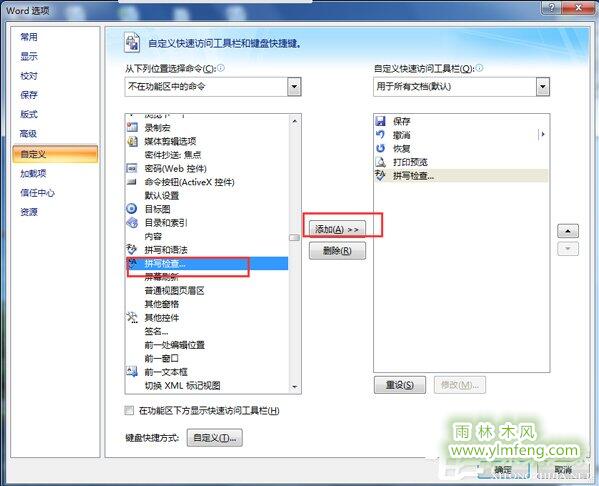Click the 目标图 round icon
This screenshot has width=599, height=486.
point(131,209)
